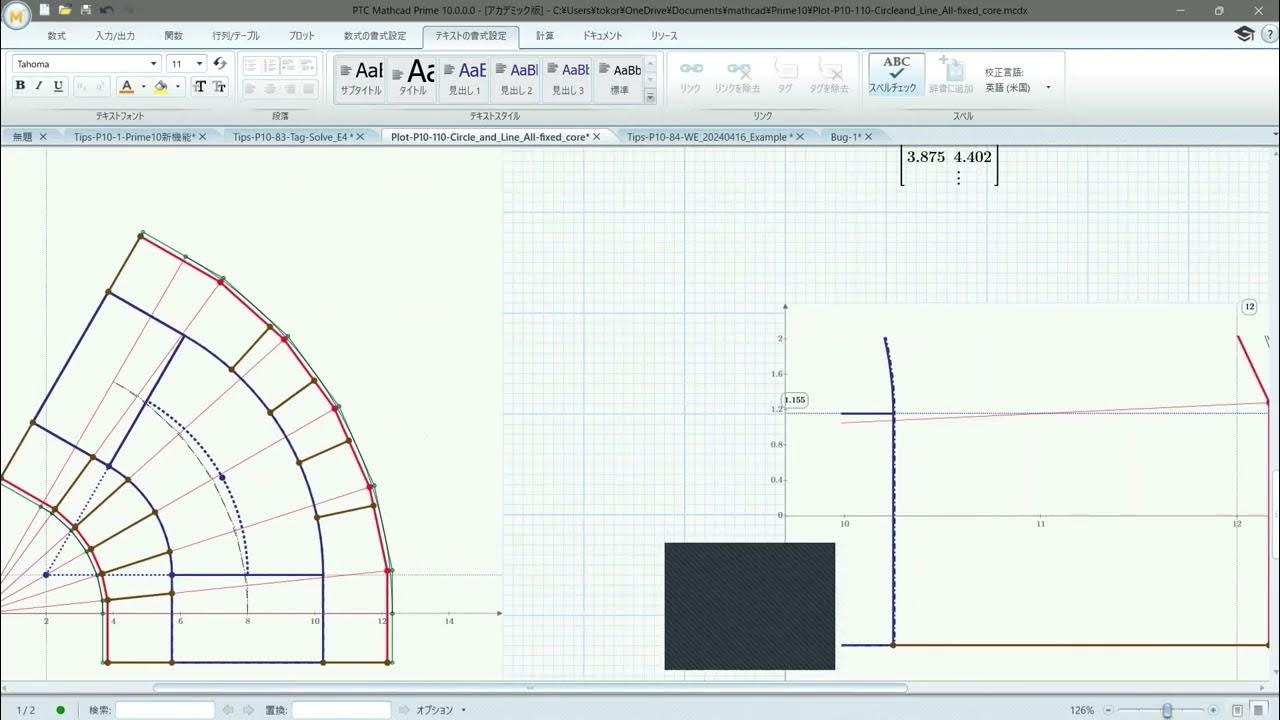
Task: Apply the サブタイトル text style
Action: (x=361, y=78)
